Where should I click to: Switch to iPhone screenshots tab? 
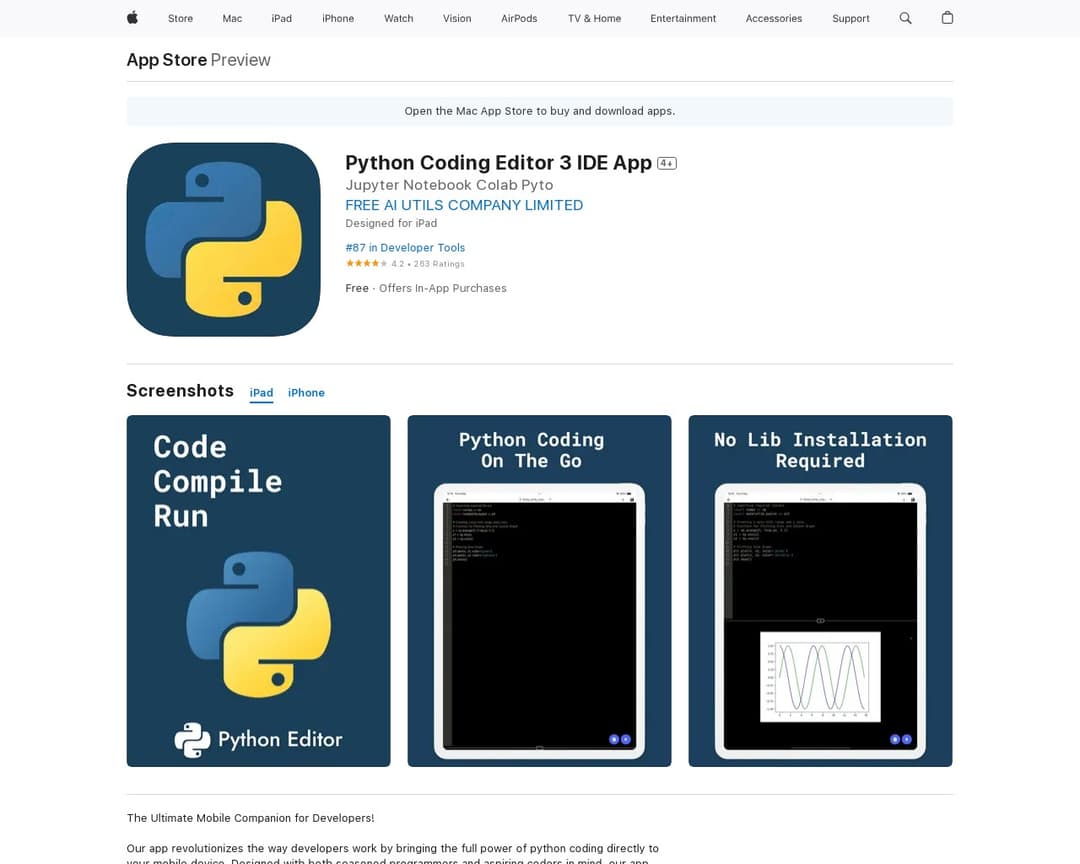pyautogui.click(x=307, y=393)
